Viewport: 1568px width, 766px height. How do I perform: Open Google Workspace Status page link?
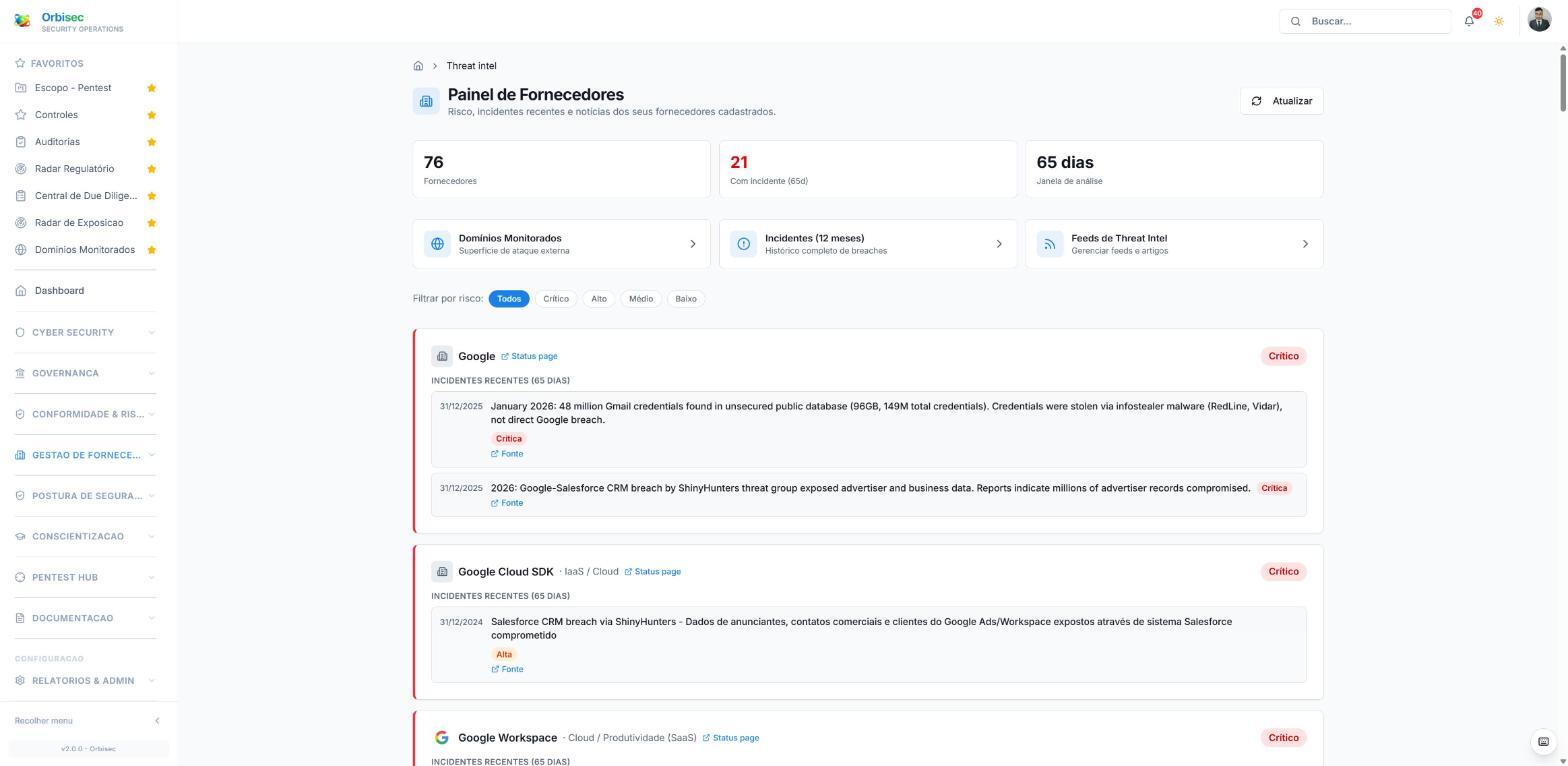click(731, 738)
